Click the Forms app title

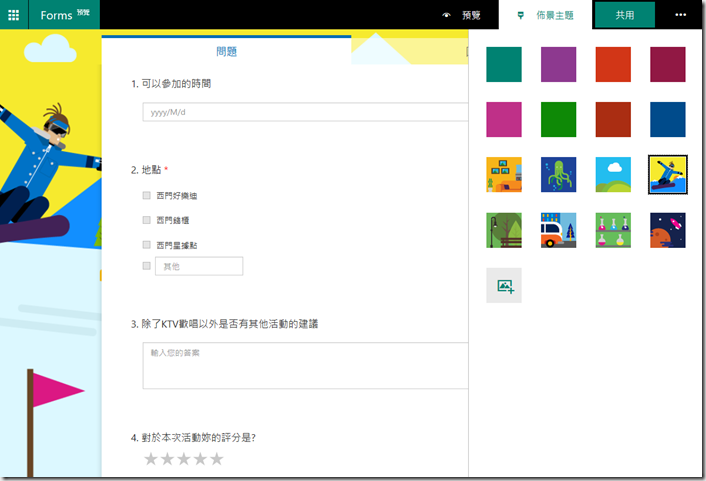56,15
